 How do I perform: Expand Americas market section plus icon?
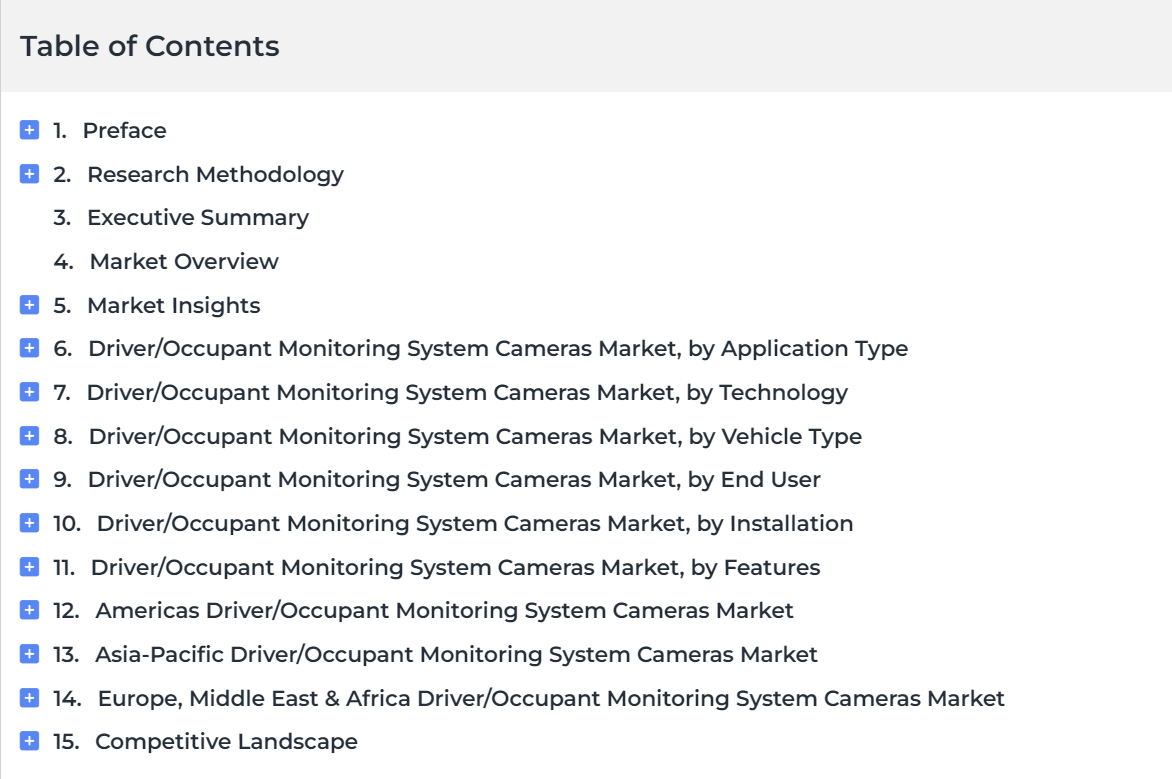click(29, 610)
